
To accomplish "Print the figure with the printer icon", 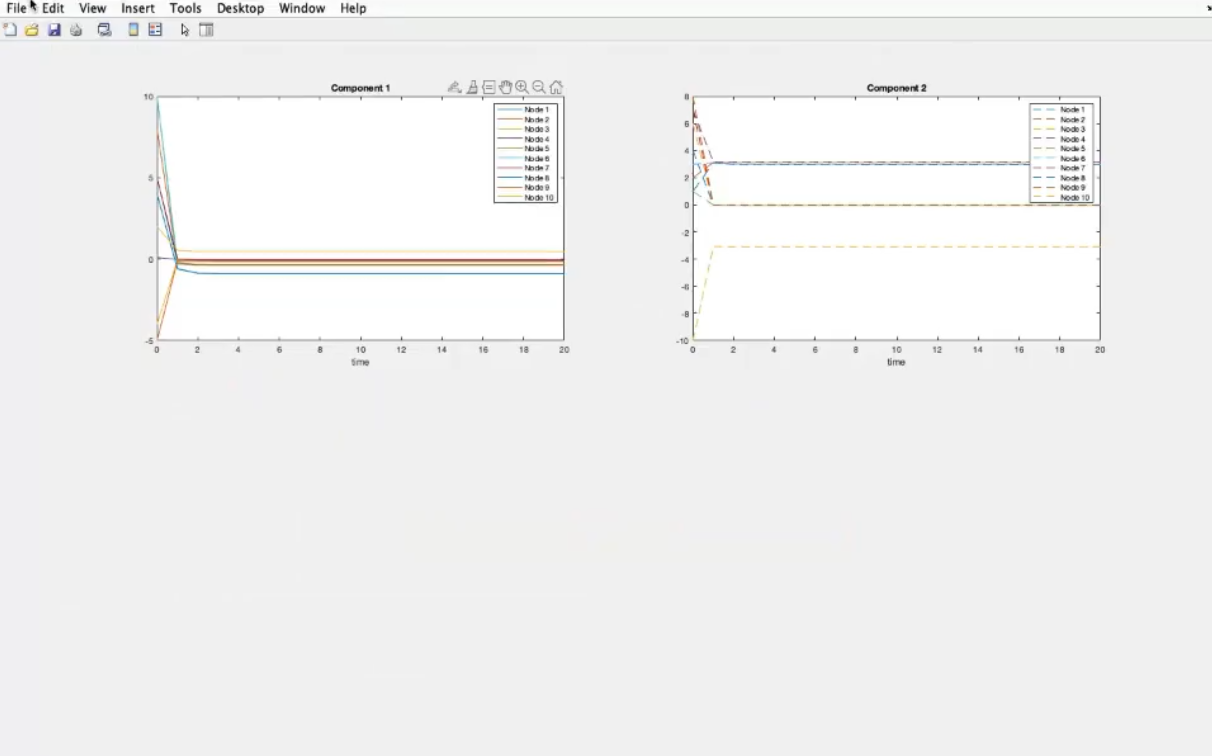I will [76, 30].
